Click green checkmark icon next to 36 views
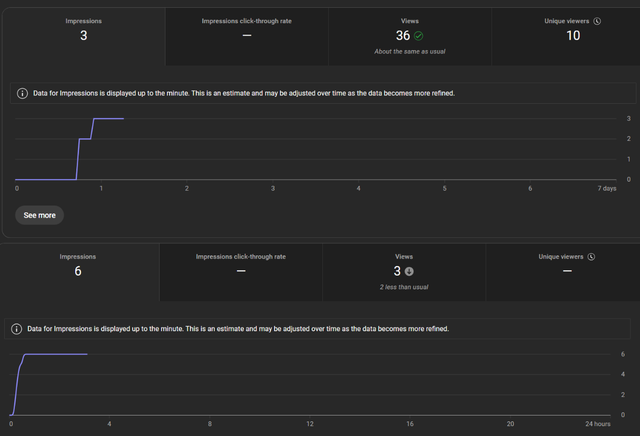Screen dimensions: 640x436 [x=419, y=36]
